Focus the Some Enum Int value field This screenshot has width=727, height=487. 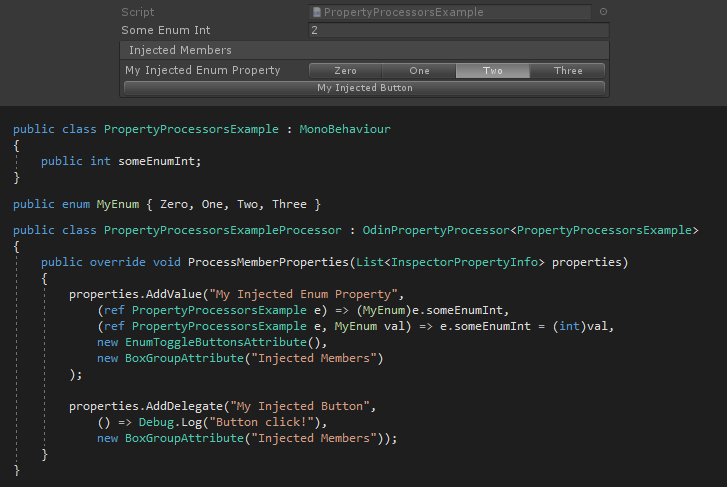point(459,30)
